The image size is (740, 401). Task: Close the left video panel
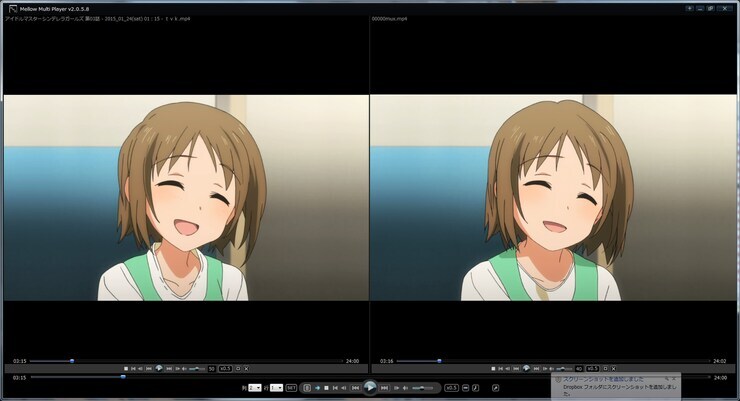coord(246,368)
